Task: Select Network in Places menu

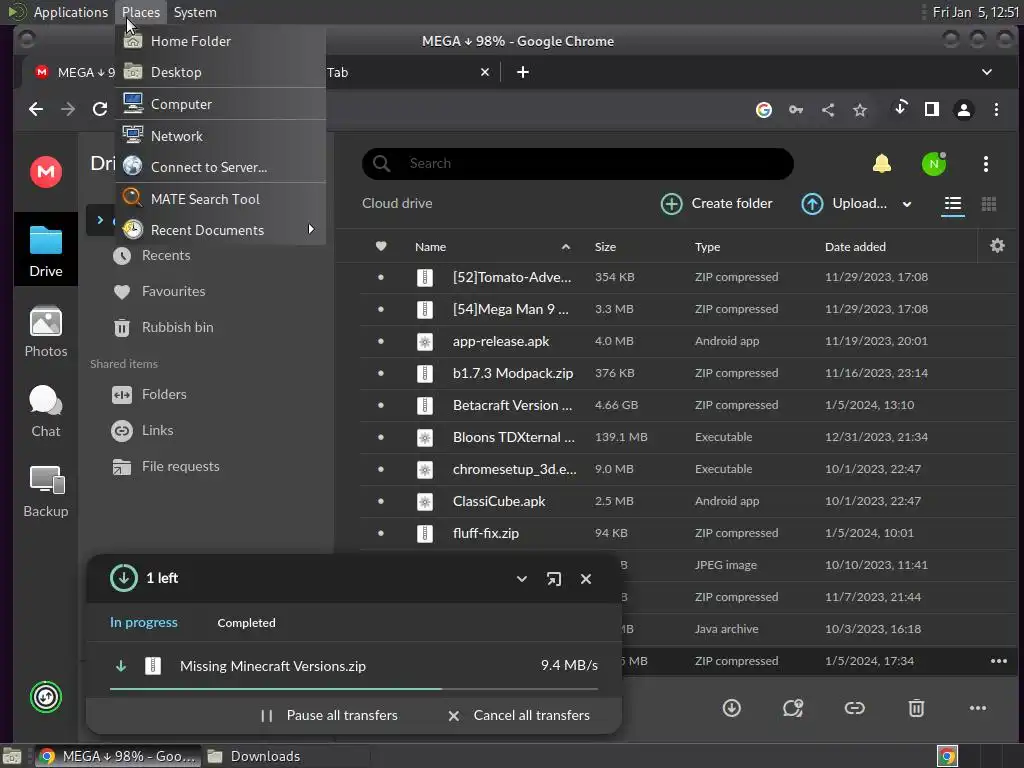Action: 221,136
